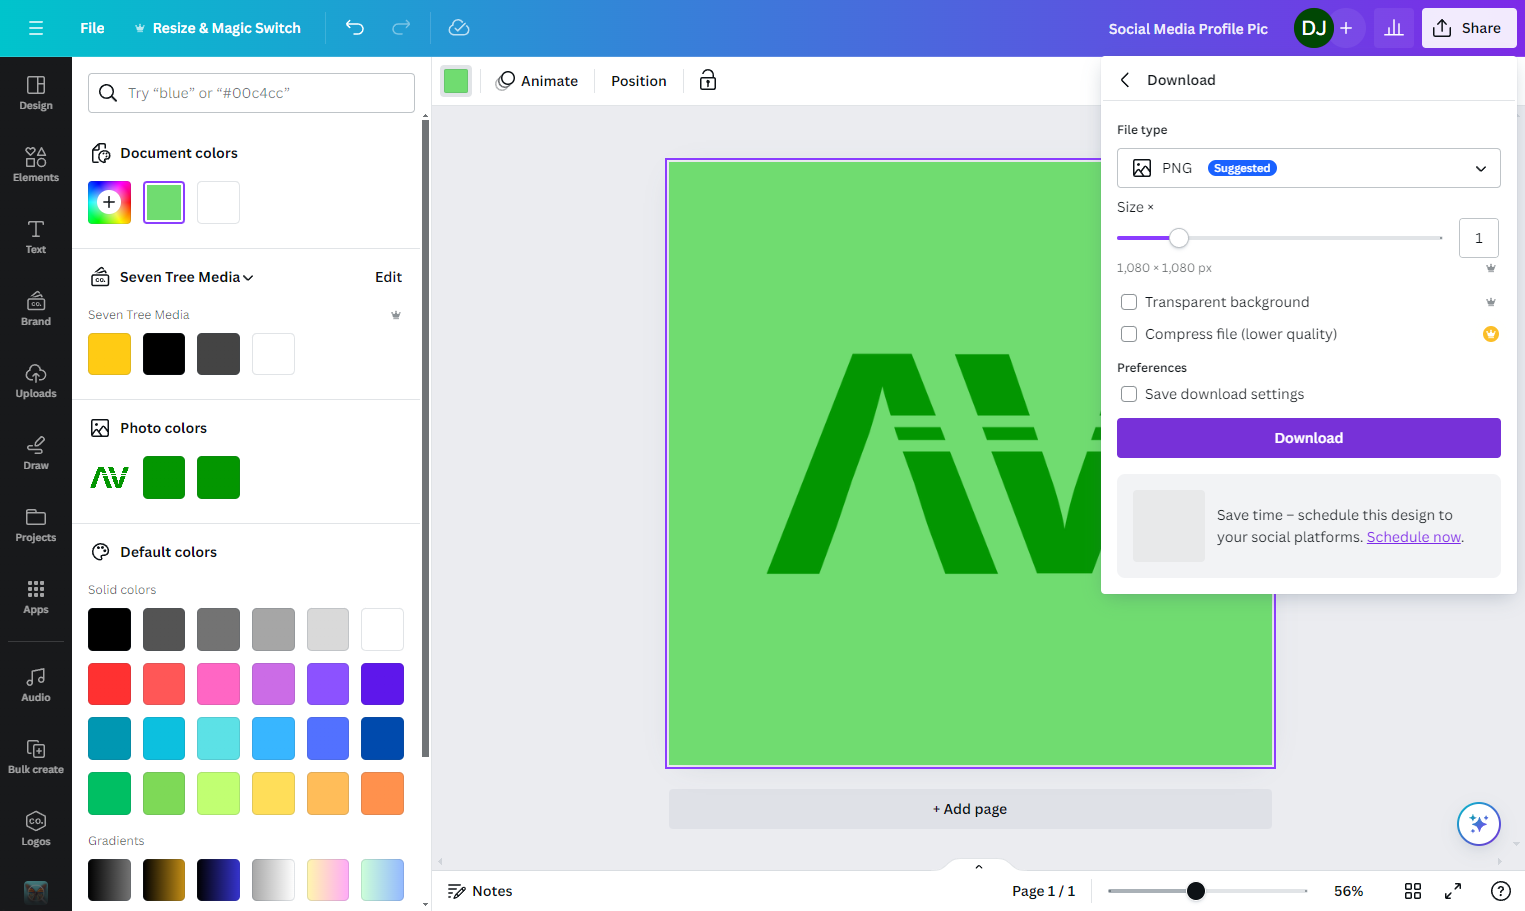The height and width of the screenshot is (911, 1525).
Task: Open the PNG file type dropdown
Action: pyautogui.click(x=1309, y=168)
